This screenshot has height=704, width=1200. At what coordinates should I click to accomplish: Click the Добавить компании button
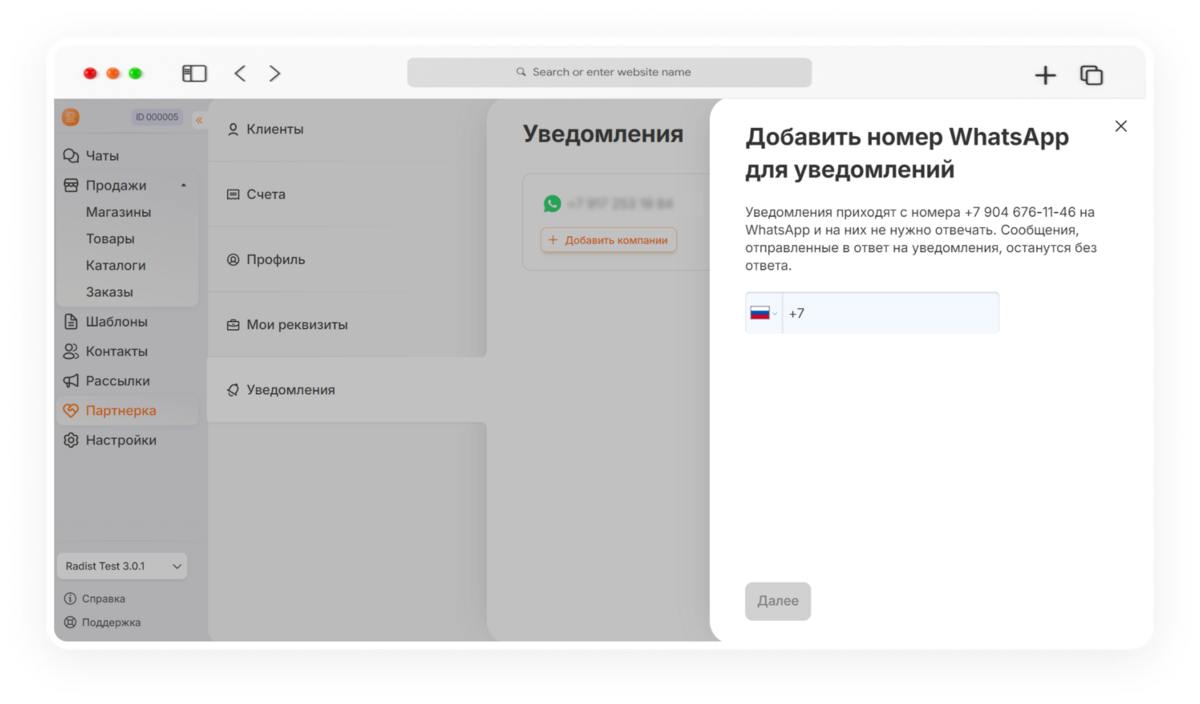point(609,240)
